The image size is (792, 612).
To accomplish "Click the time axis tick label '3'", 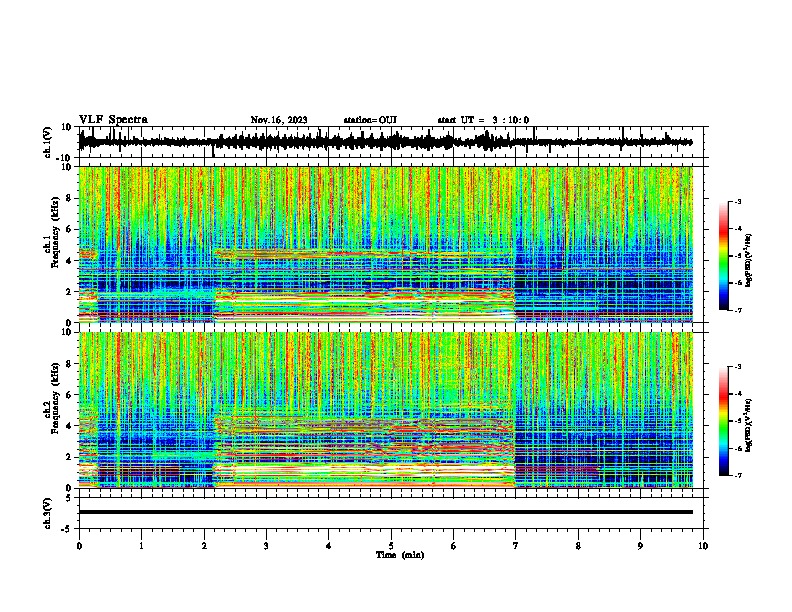I will 266,546.
